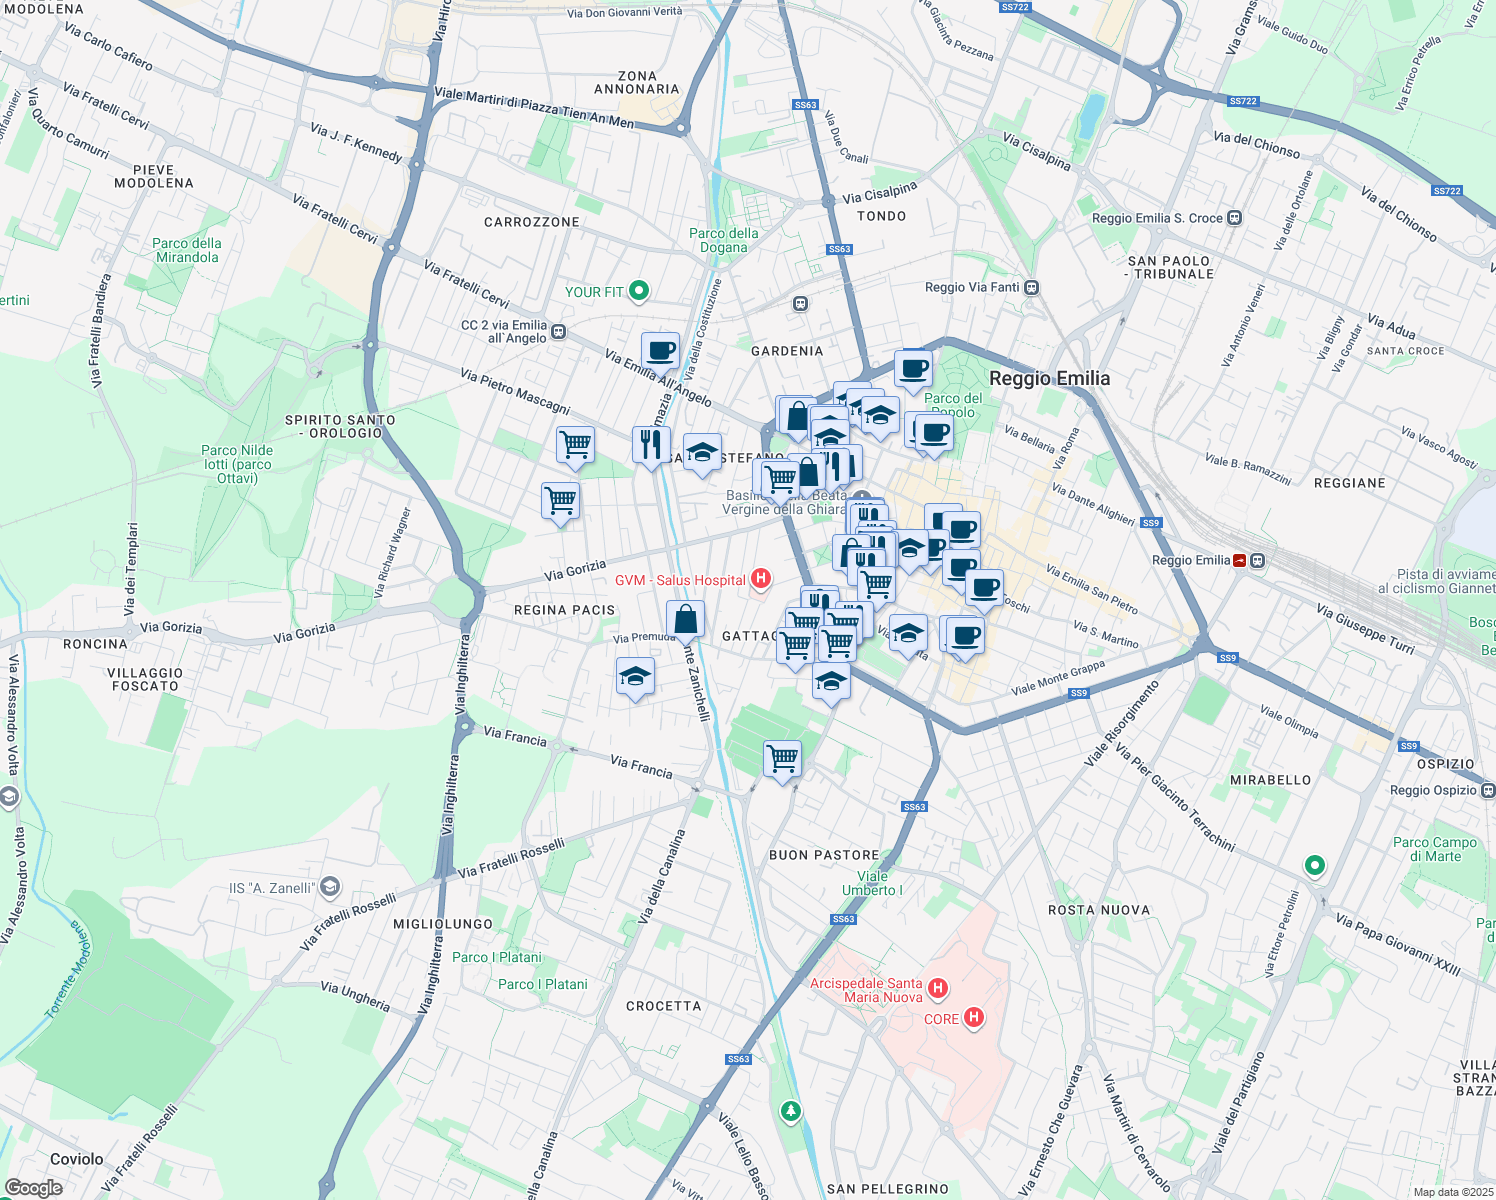
Task: Open the shopping cart marker on Via Pietro Mascagni
Action: (573, 445)
